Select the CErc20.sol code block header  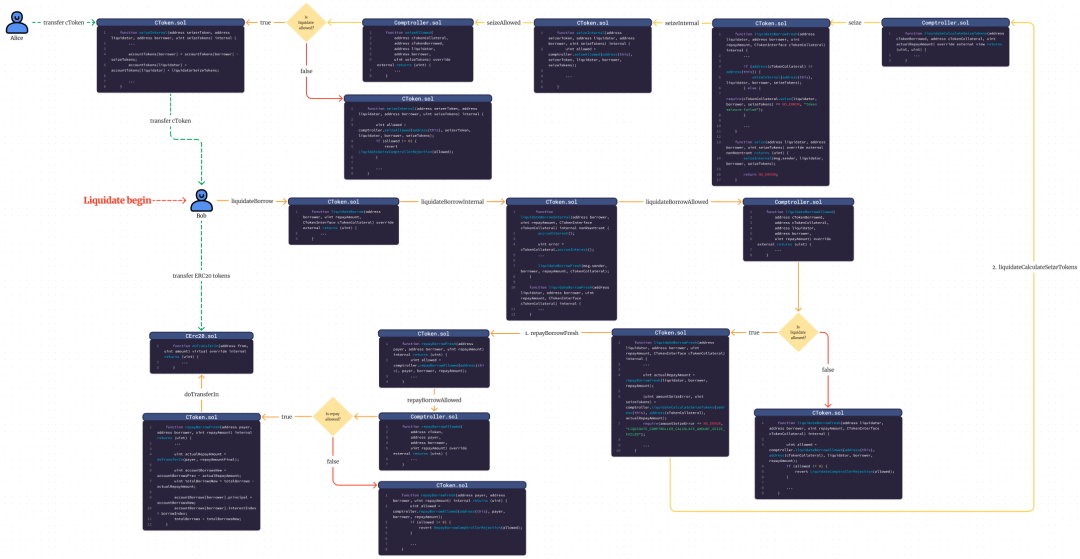pos(201,335)
